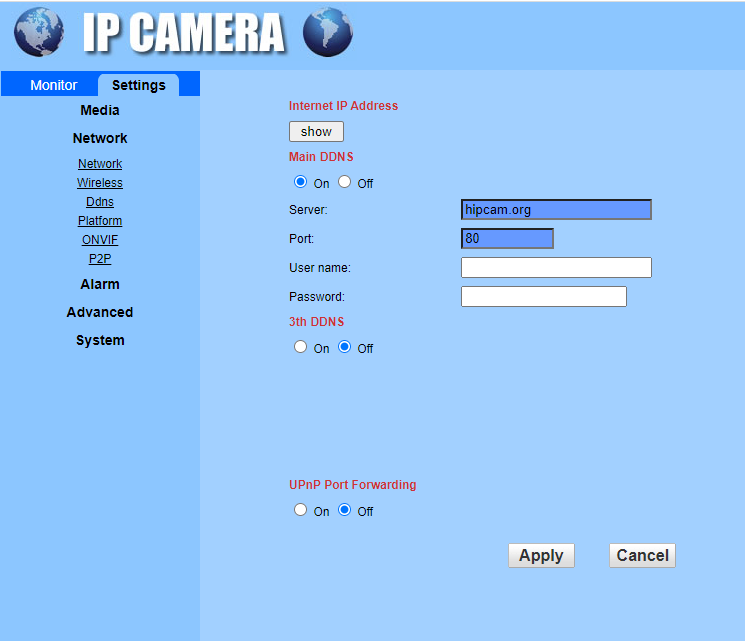
Task: Select UPnP Port Forwarding Off
Action: pyautogui.click(x=344, y=510)
